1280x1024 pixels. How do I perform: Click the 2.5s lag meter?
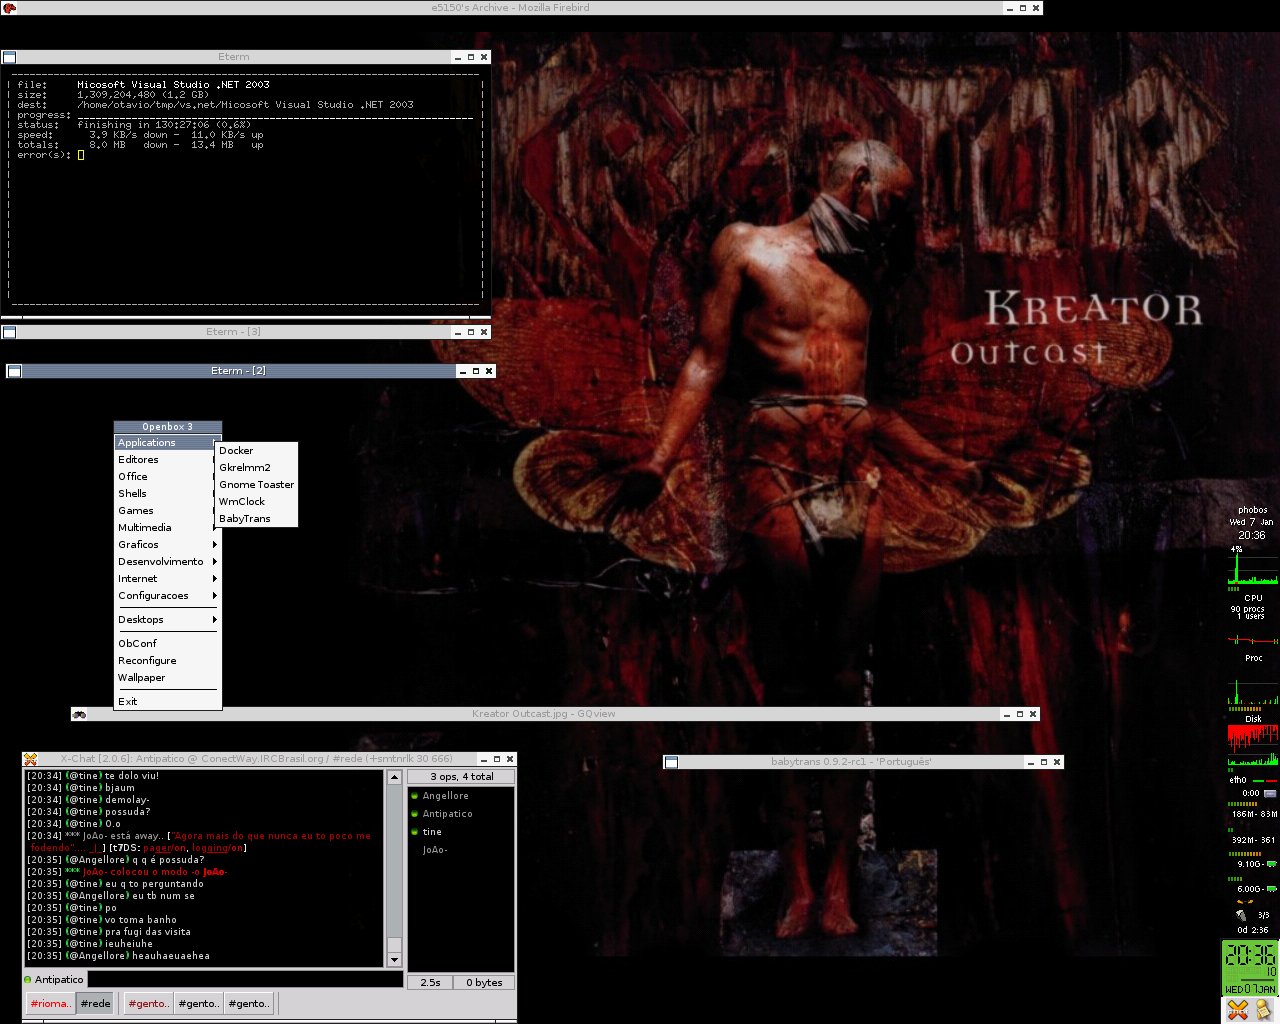(x=431, y=982)
